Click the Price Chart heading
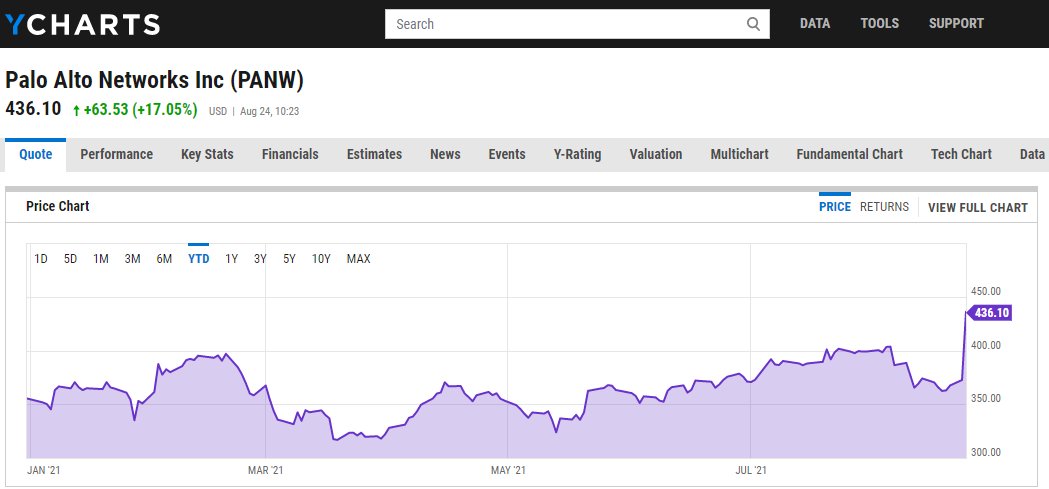The image size is (1049, 489). pos(58,206)
